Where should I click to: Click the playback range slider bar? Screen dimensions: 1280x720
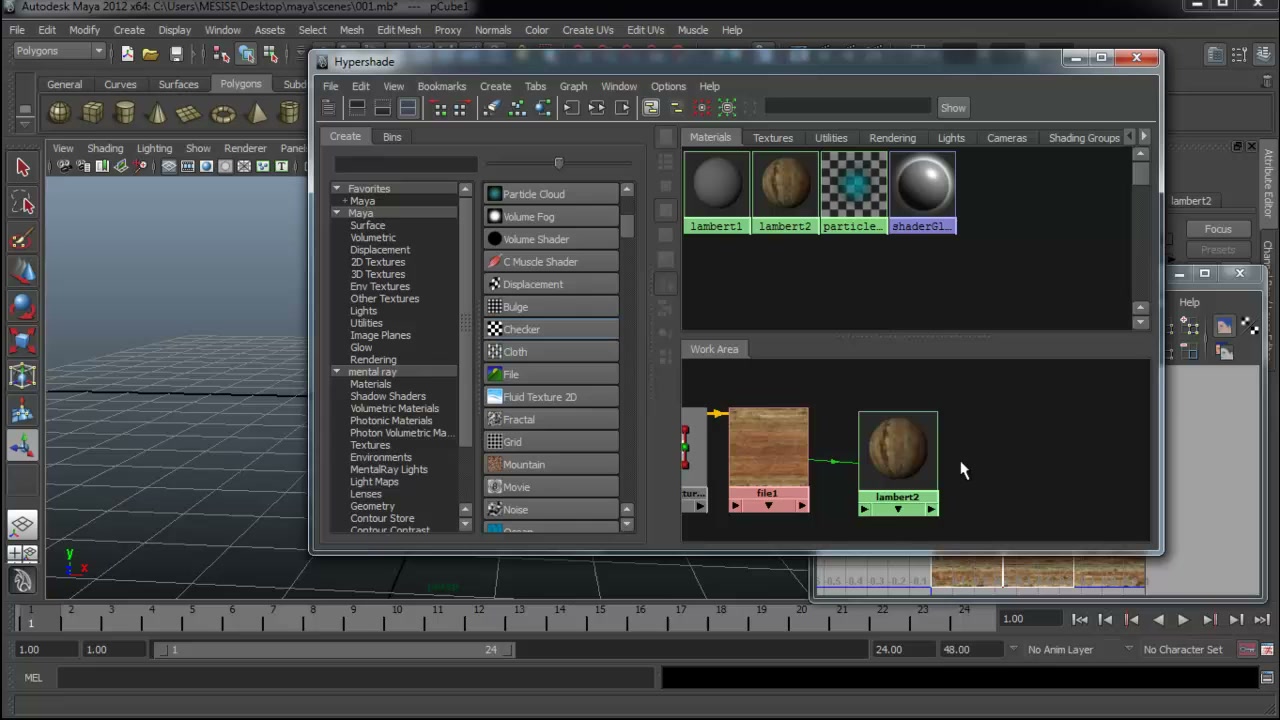pos(332,649)
